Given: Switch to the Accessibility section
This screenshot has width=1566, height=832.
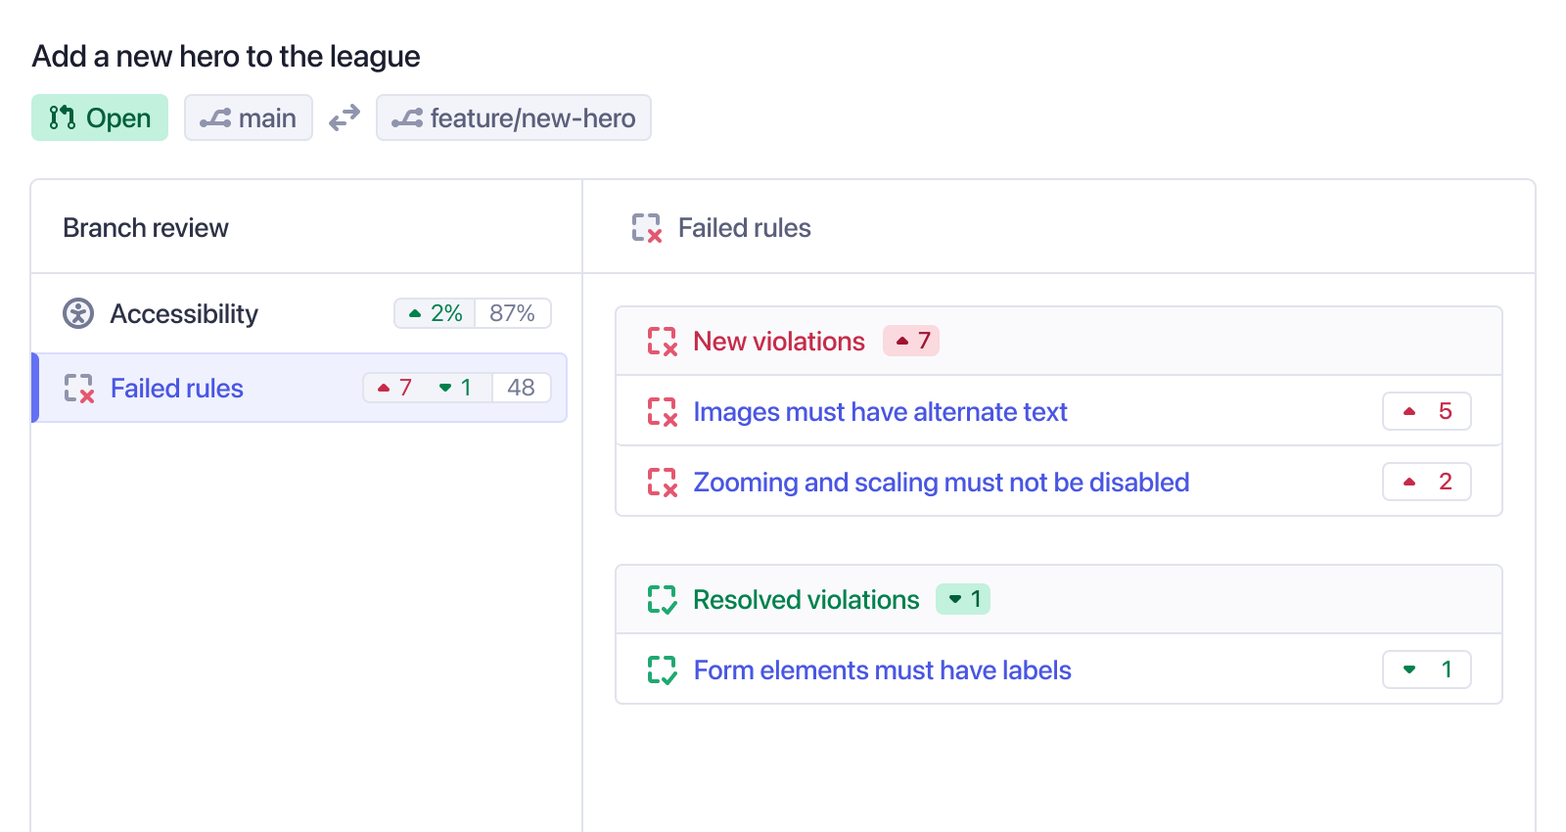Looking at the screenshot, I should click(183, 313).
